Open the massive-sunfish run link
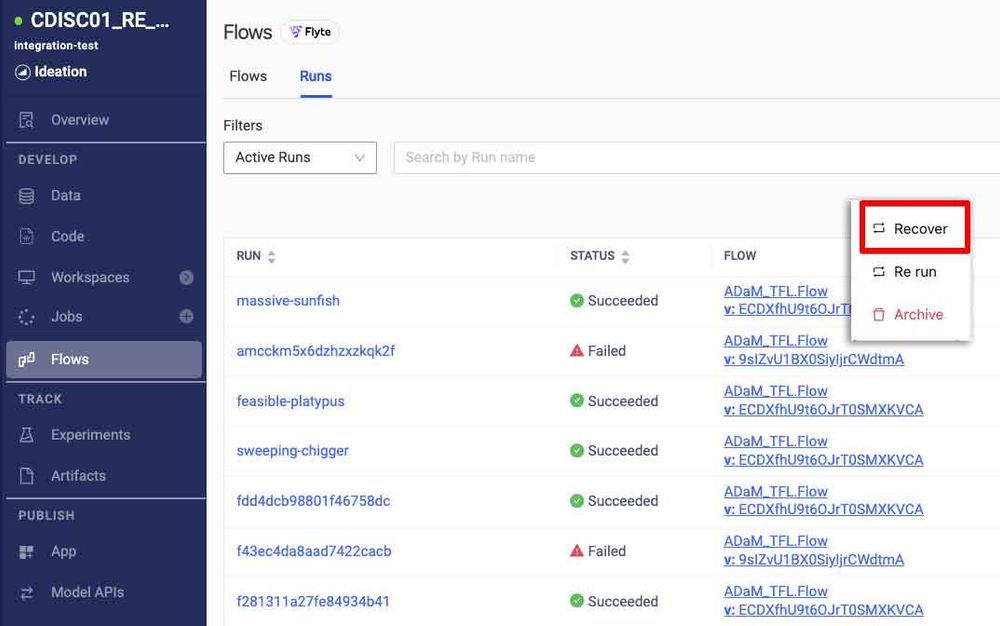1000x626 pixels. (x=288, y=300)
